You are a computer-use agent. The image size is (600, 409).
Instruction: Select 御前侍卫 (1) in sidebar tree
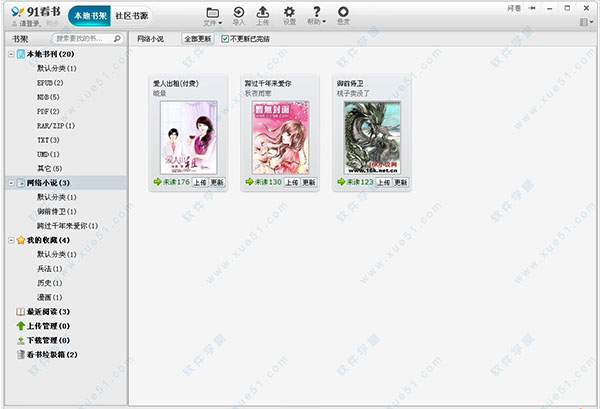click(57, 212)
